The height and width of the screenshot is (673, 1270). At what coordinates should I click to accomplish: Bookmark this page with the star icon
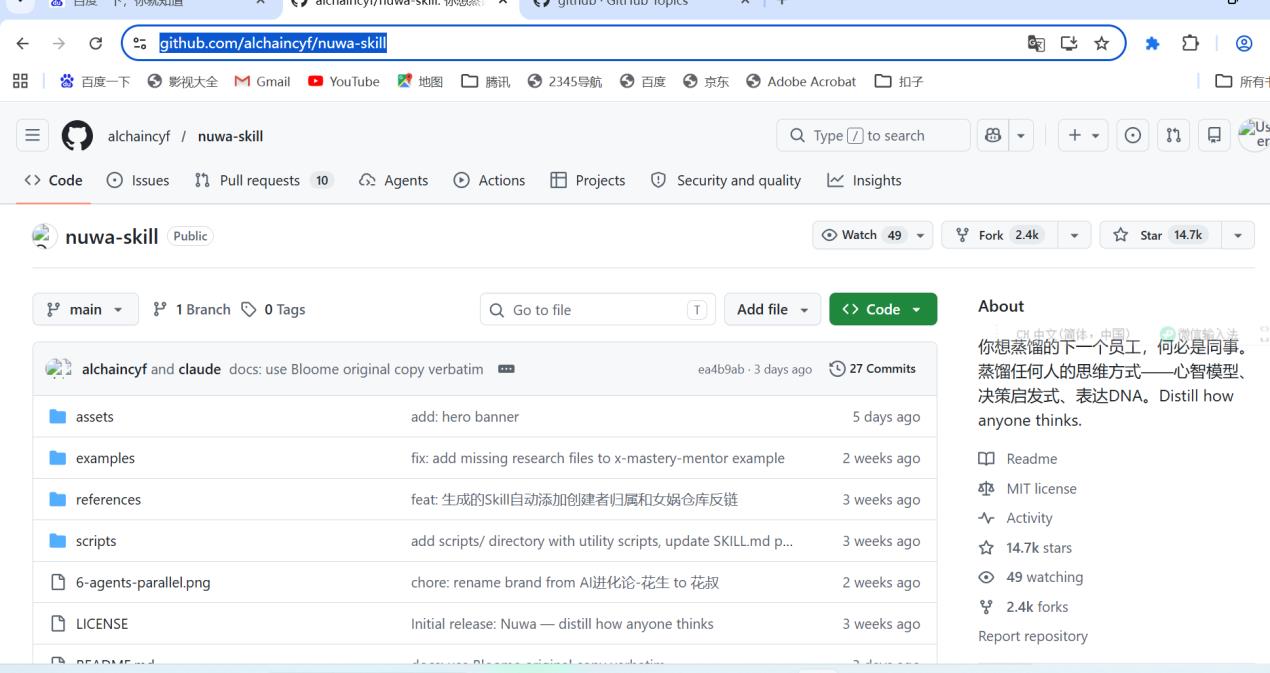pos(1101,43)
